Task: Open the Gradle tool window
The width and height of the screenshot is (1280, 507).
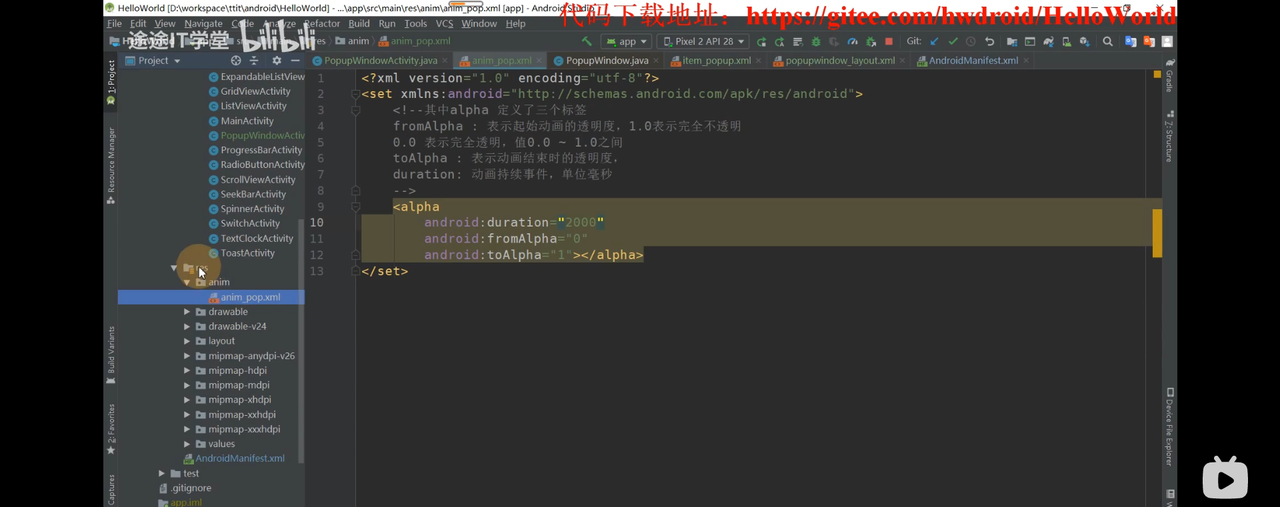Action: [1169, 77]
